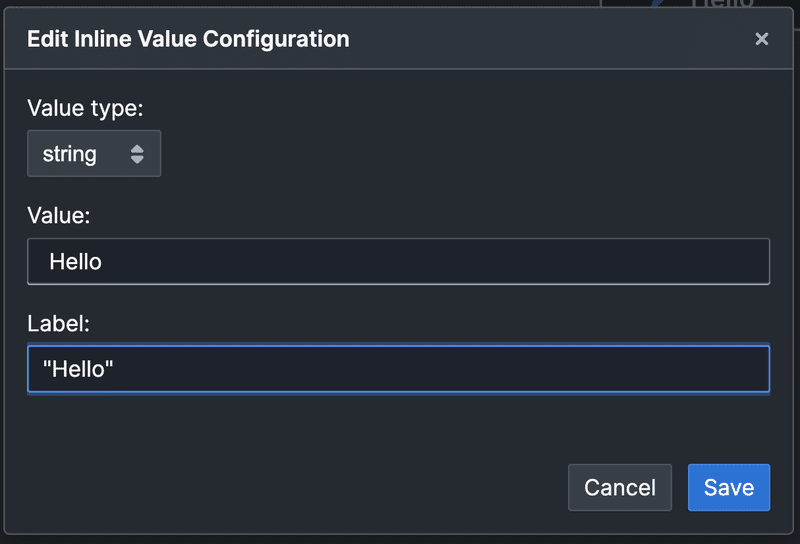The image size is (800, 544).
Task: Close the Edit Inline Value dialog
Action: 762,39
